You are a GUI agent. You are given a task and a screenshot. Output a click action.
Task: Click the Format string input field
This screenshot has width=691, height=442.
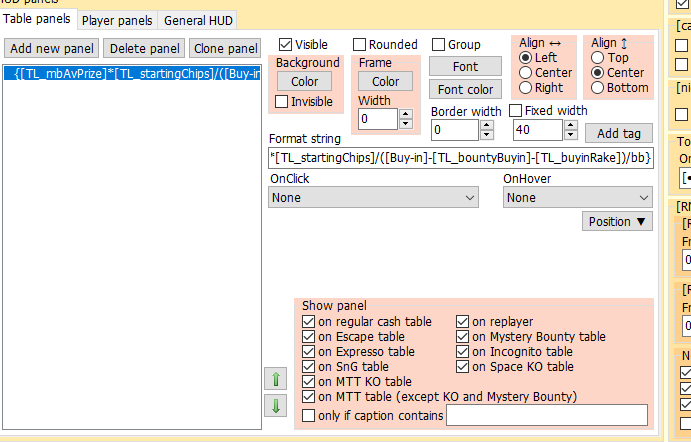coord(461,158)
